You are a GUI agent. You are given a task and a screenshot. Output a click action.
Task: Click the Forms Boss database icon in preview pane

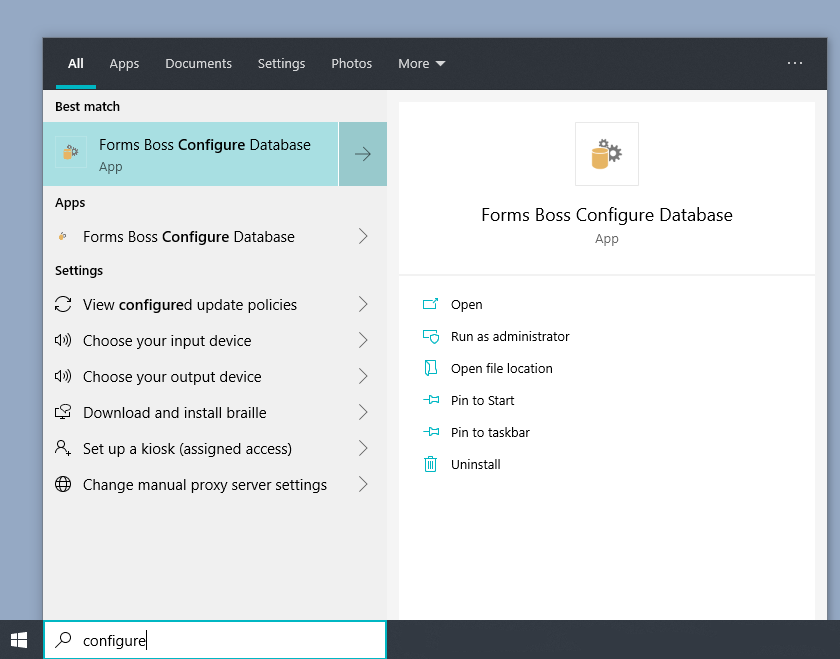point(606,154)
